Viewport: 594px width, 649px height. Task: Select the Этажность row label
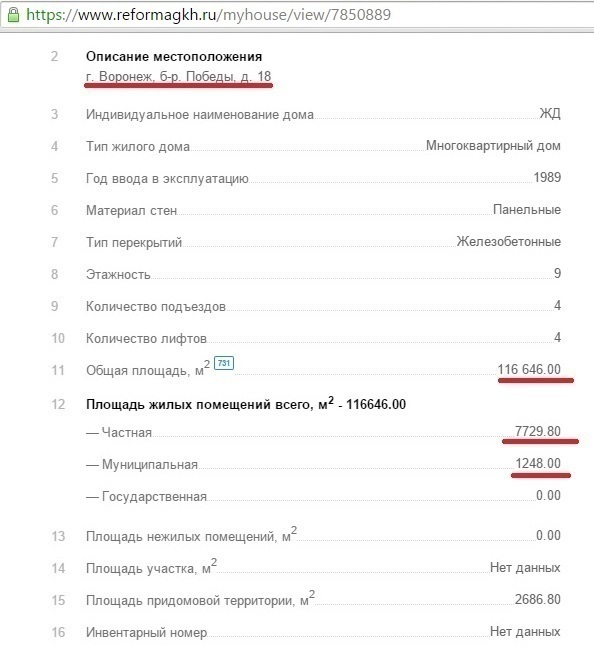pos(118,274)
